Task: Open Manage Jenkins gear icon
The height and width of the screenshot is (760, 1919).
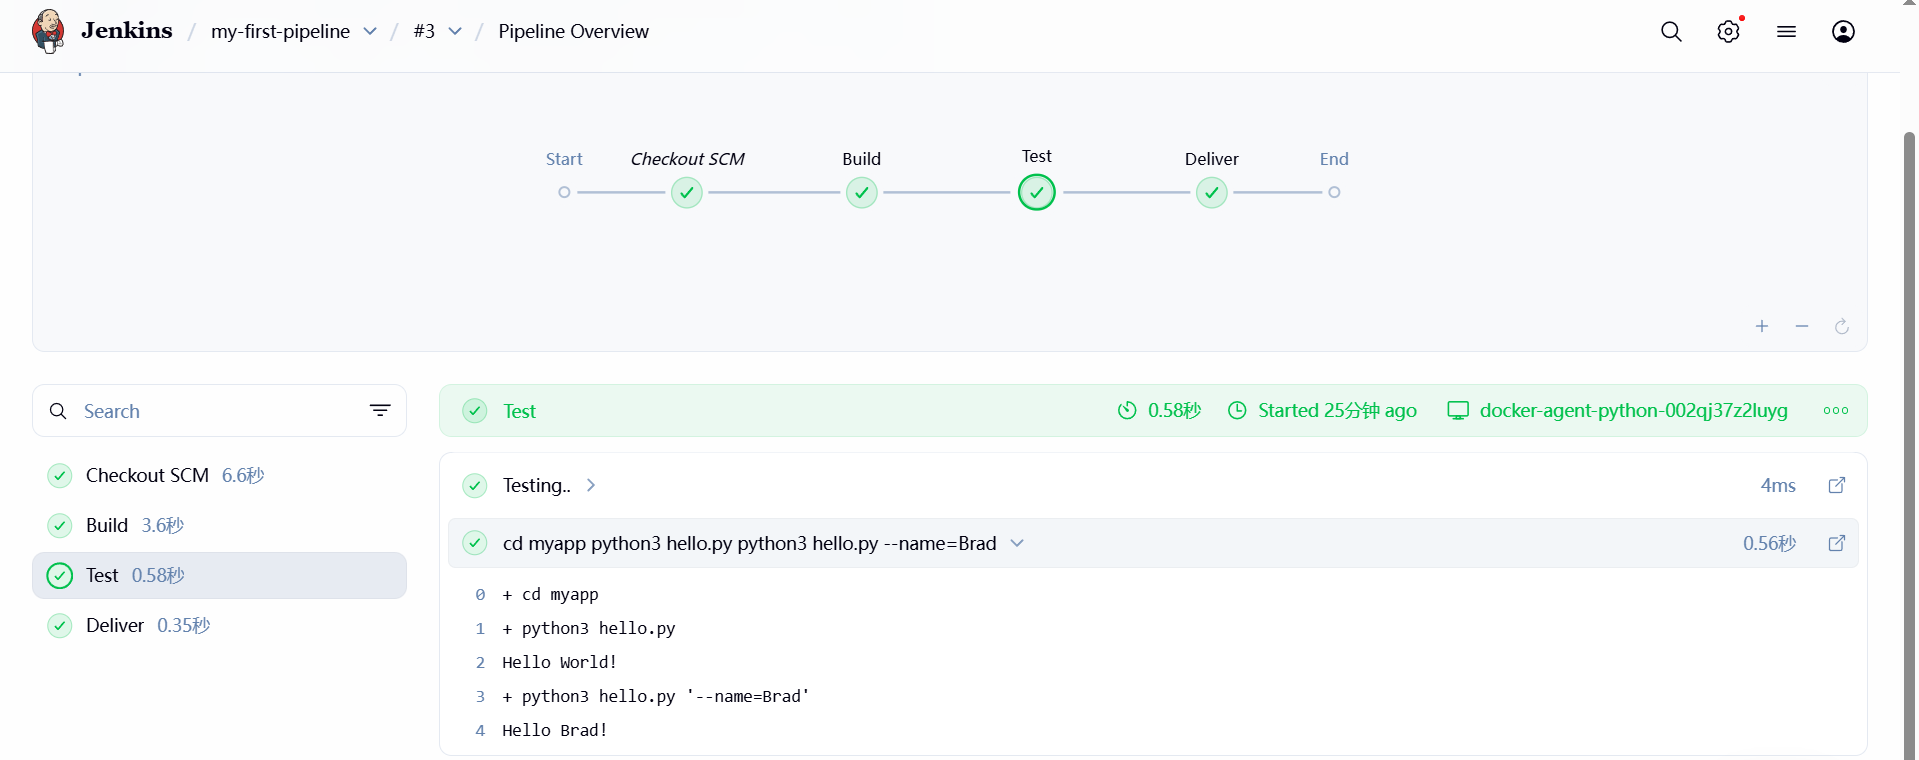Action: point(1728,32)
